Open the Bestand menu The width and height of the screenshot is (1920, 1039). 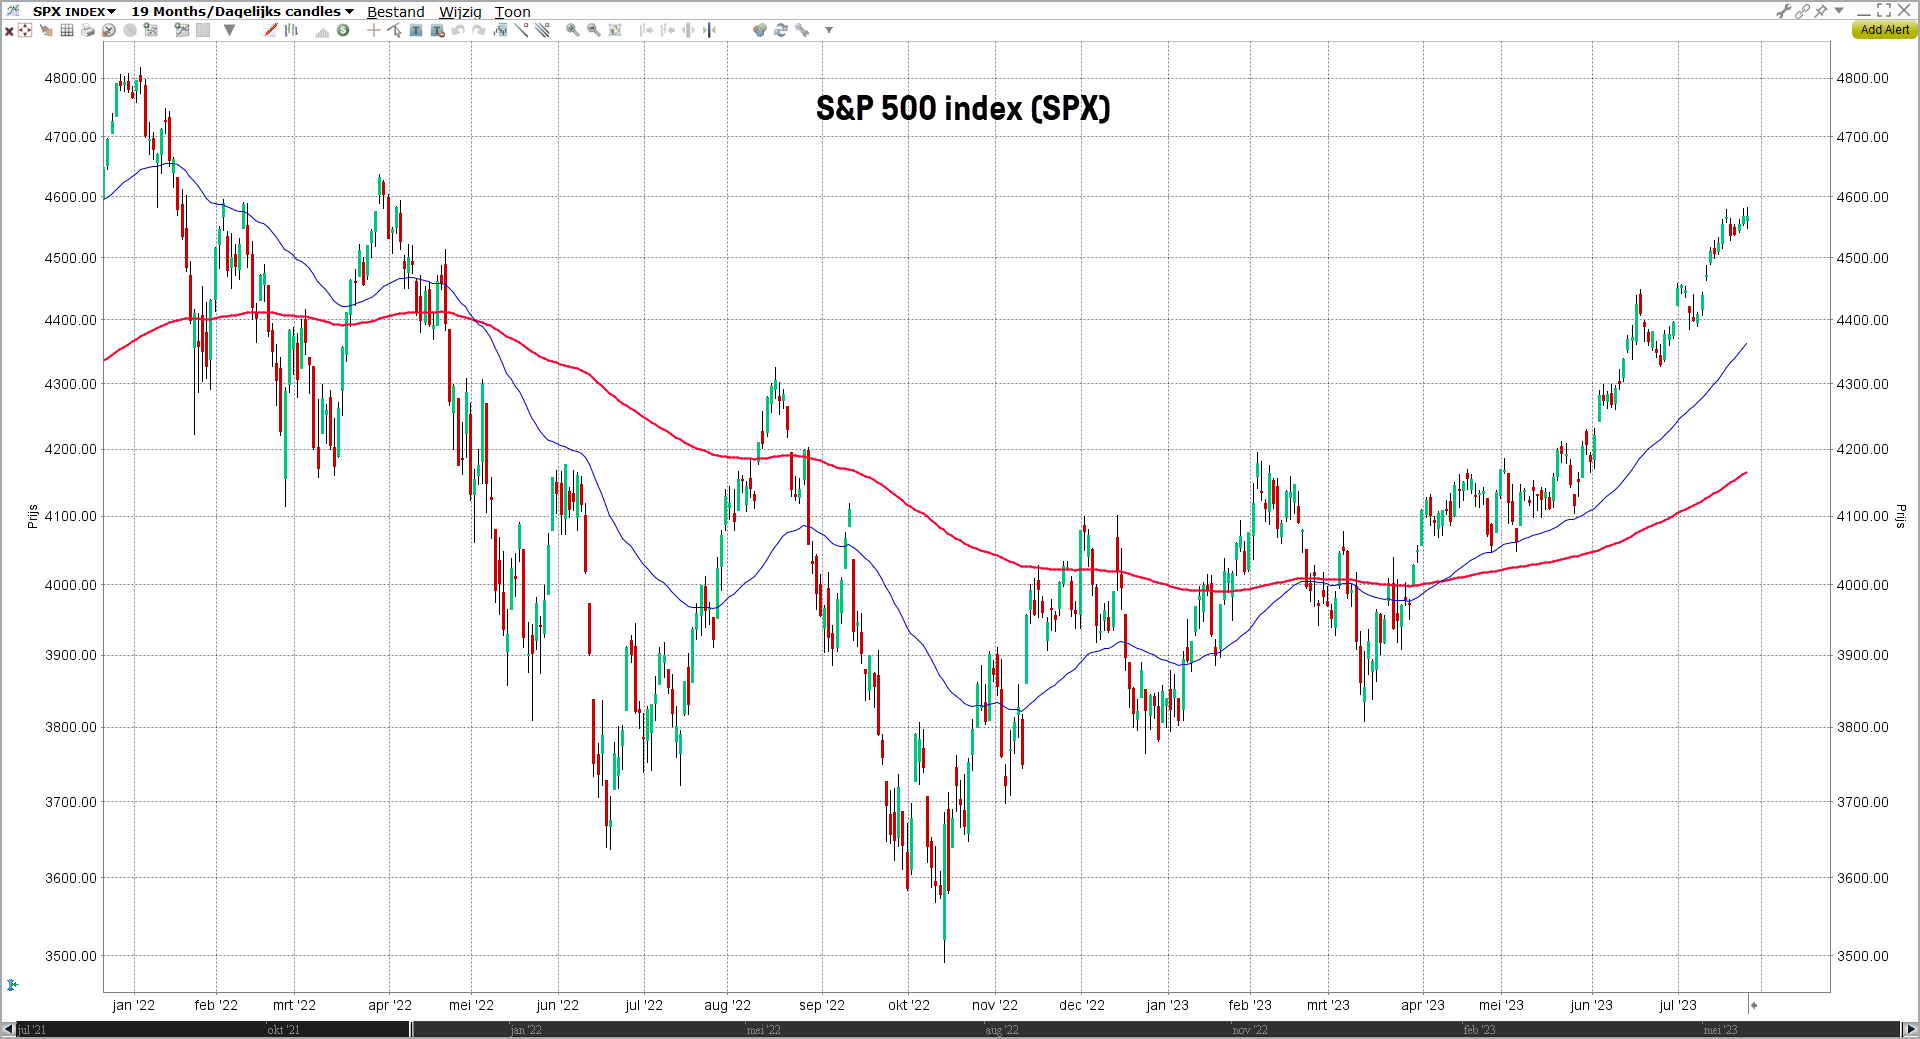coord(395,12)
